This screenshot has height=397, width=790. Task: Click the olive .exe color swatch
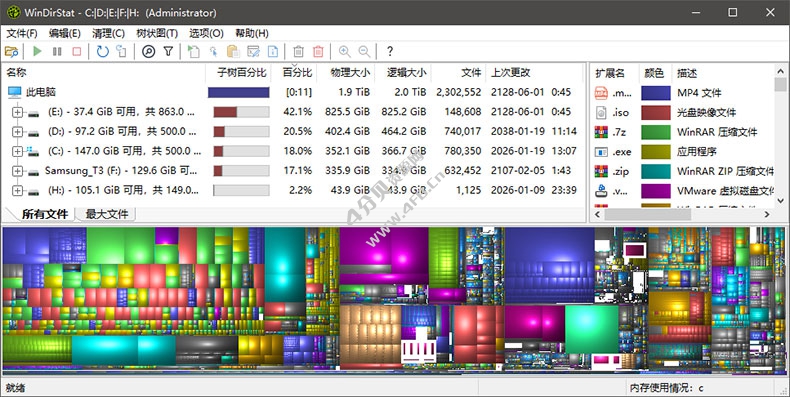(x=655, y=152)
